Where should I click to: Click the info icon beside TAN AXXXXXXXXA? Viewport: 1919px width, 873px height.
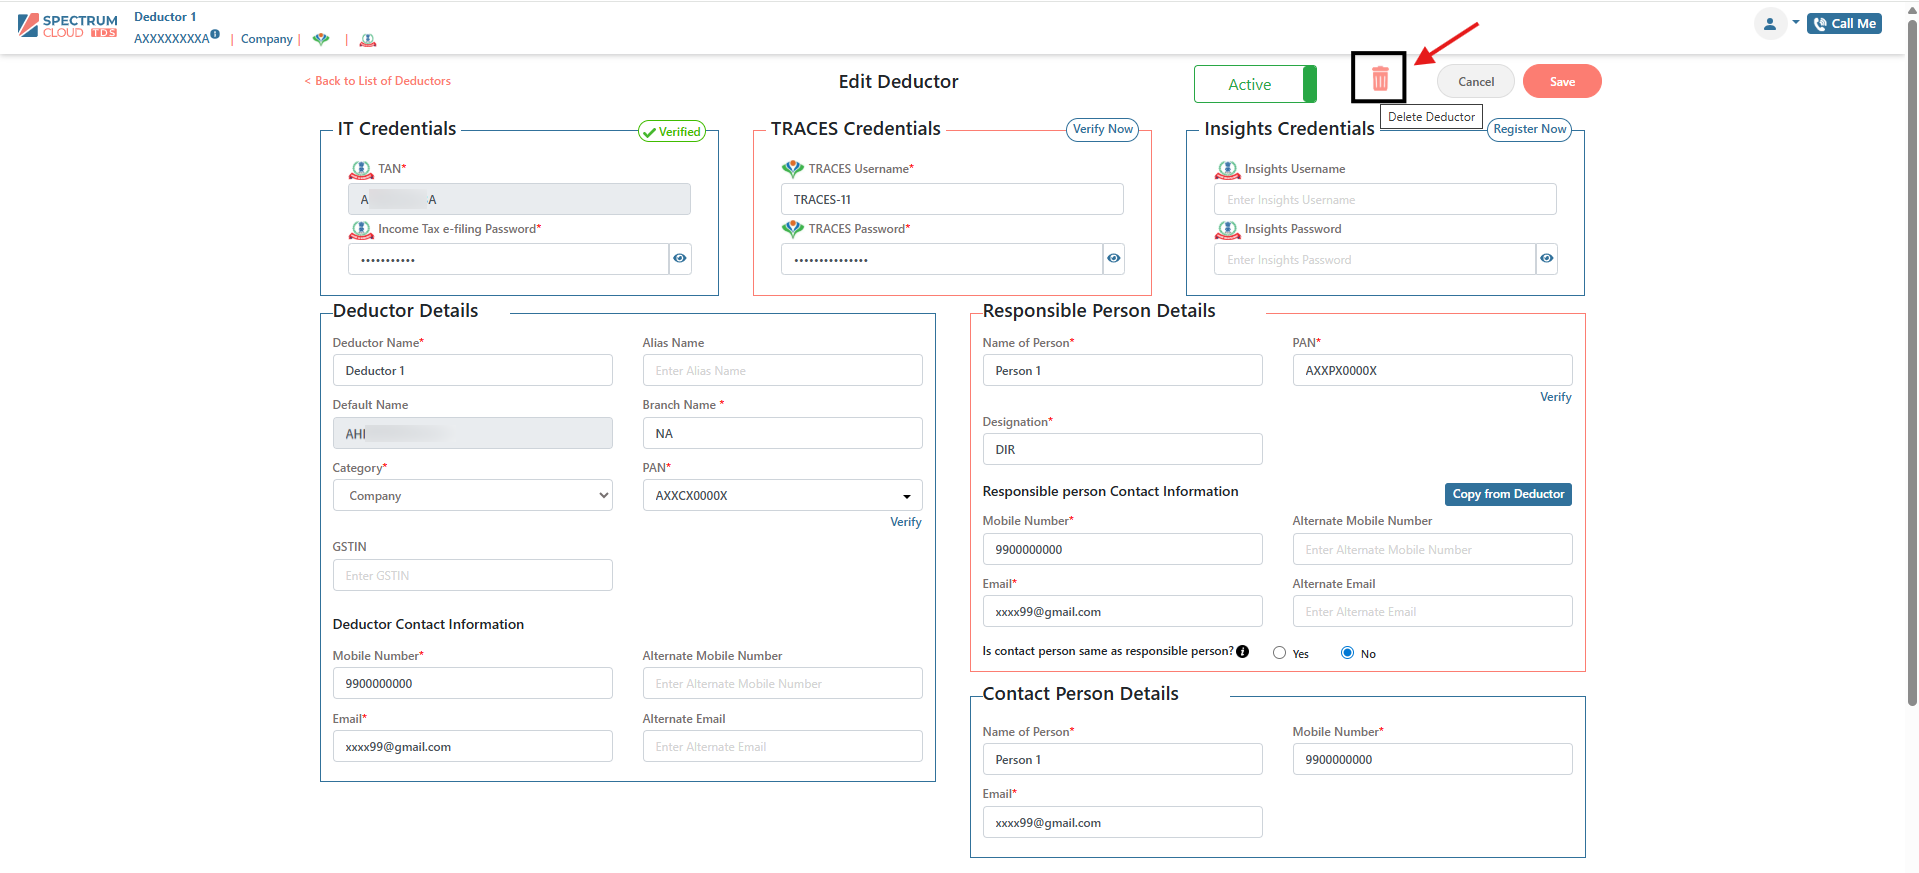pyautogui.click(x=215, y=35)
